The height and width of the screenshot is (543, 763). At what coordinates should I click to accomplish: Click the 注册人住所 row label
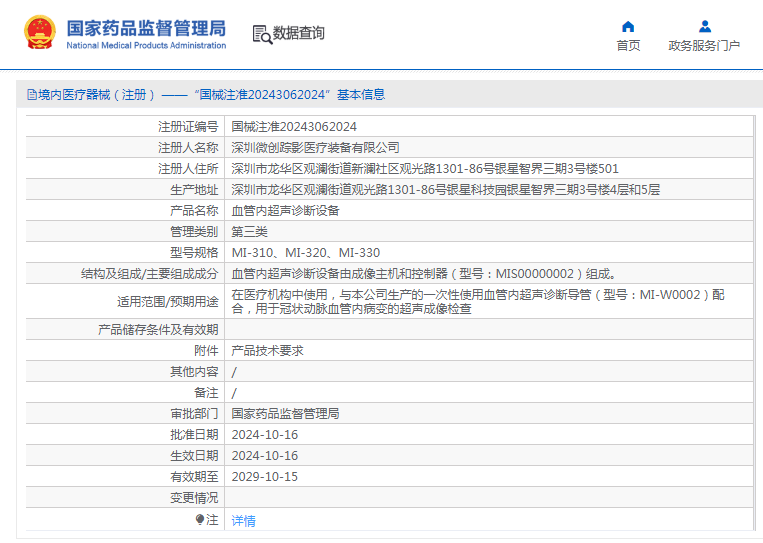pyautogui.click(x=188, y=168)
